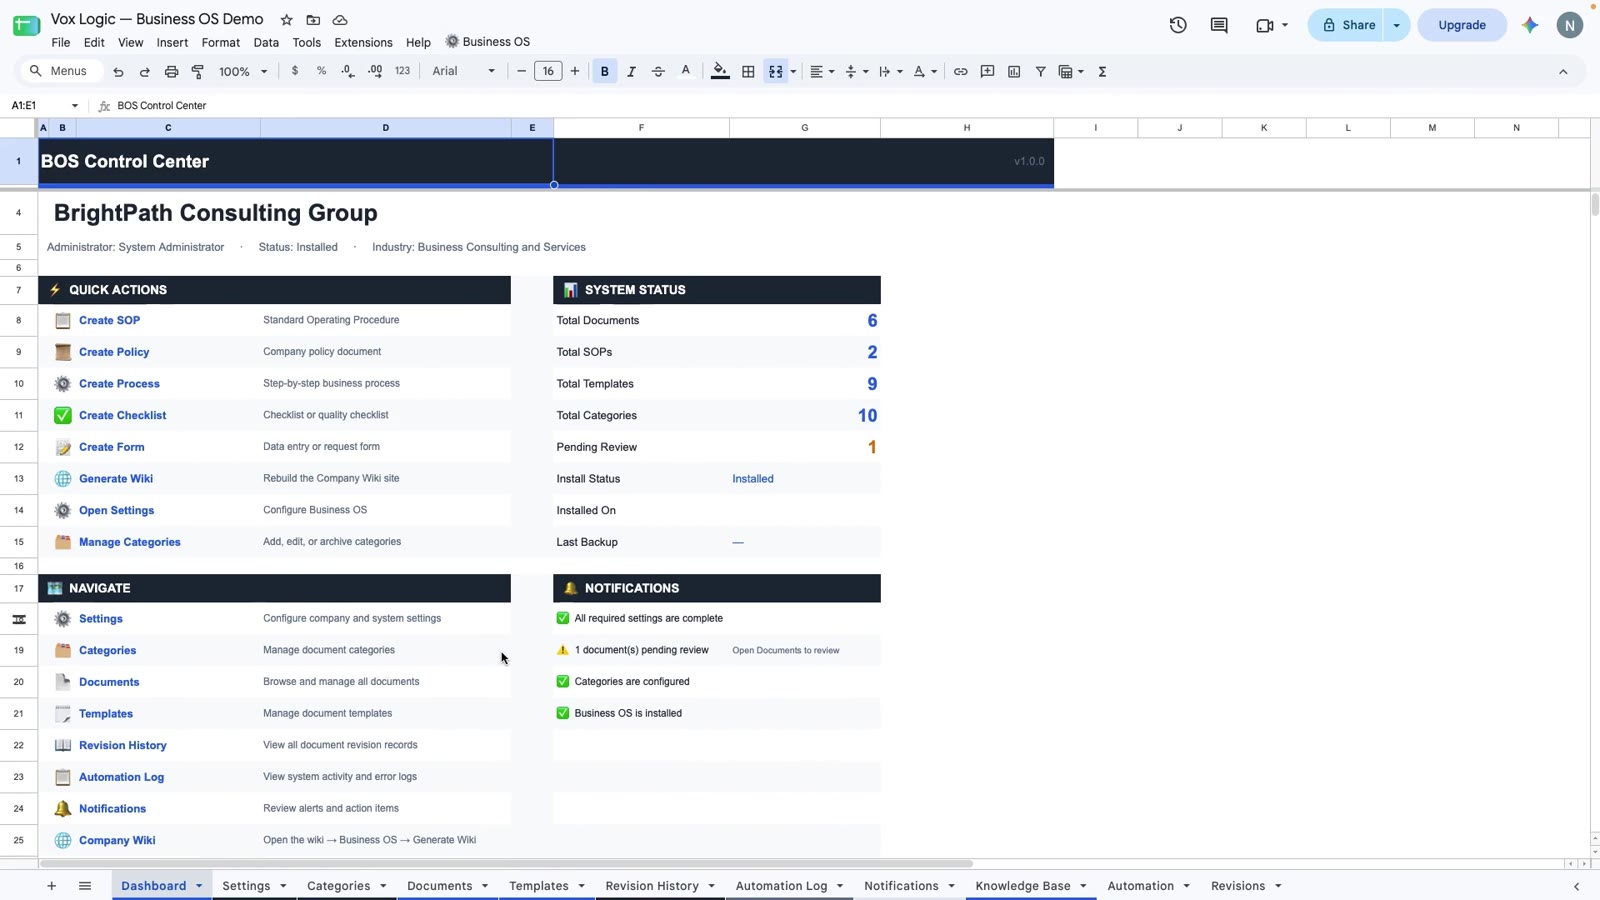Viewport: 1600px width, 900px height.
Task: Apply strikethrough formatting
Action: (x=658, y=72)
